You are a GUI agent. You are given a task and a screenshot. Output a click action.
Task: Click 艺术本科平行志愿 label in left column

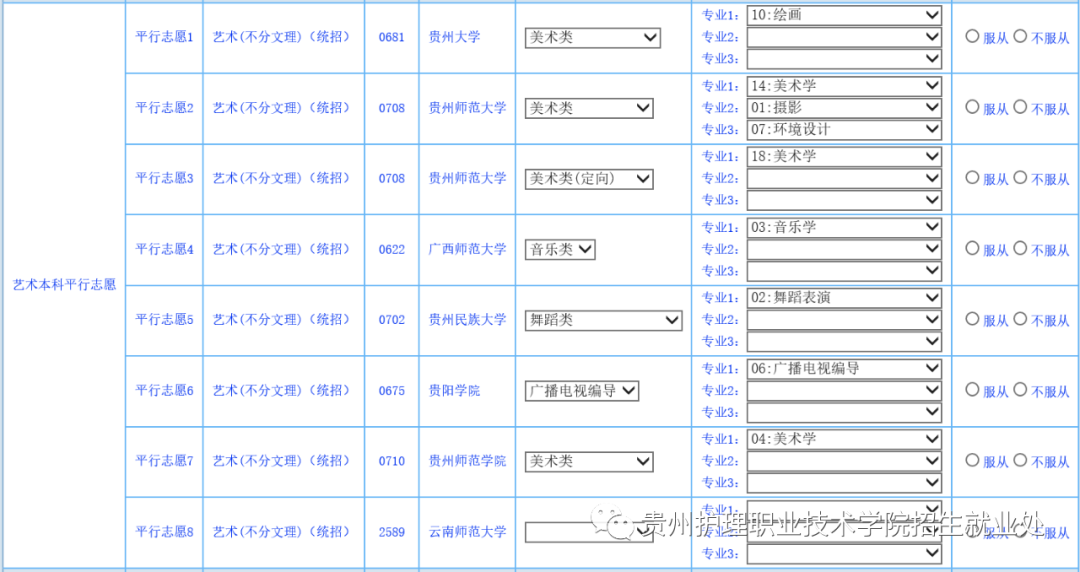pos(64,284)
